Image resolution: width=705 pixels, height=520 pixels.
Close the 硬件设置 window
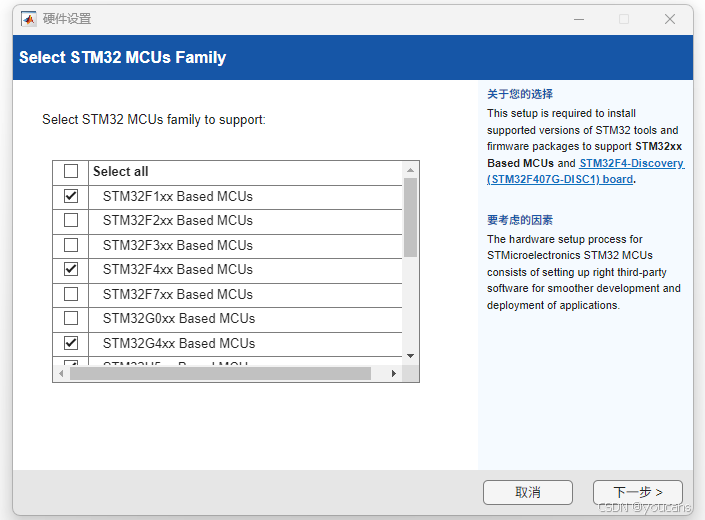click(x=670, y=19)
